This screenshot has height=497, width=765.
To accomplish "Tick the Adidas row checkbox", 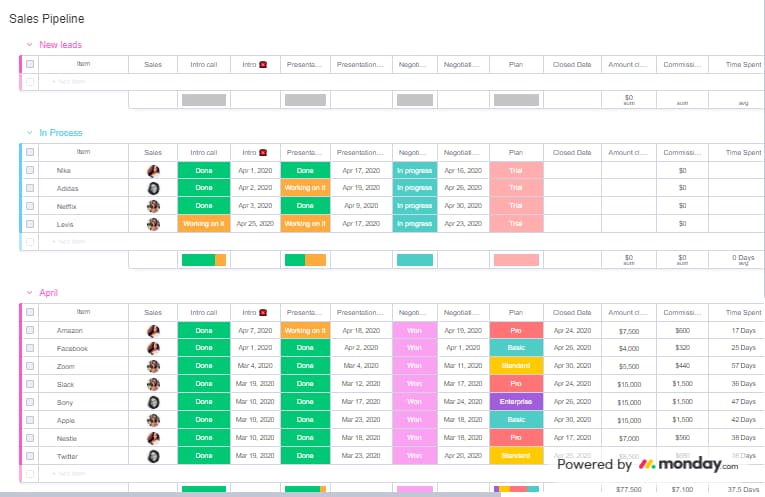I will tap(30, 188).
